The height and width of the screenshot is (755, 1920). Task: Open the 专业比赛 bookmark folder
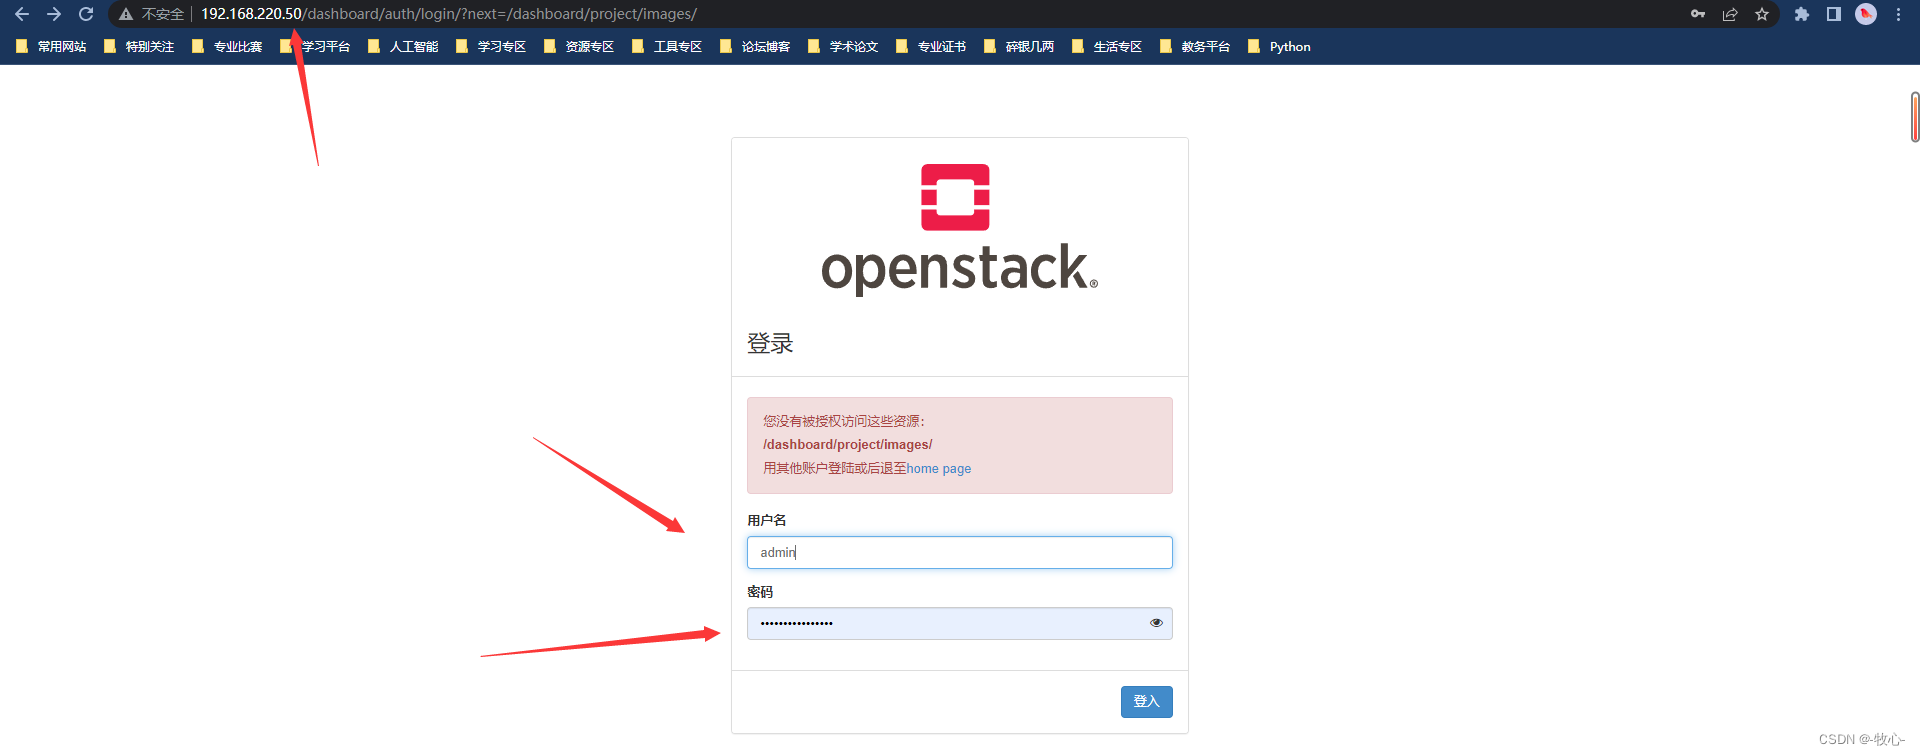pos(227,47)
